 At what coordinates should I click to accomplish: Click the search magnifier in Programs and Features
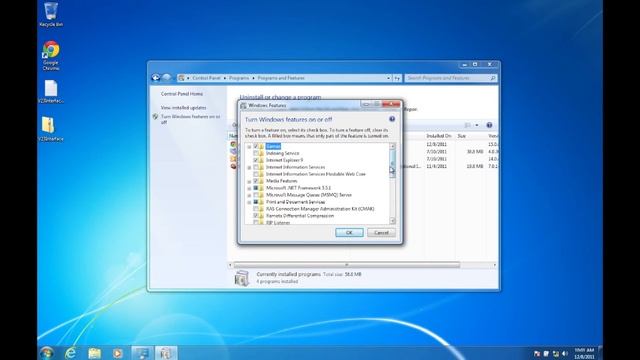[493, 78]
